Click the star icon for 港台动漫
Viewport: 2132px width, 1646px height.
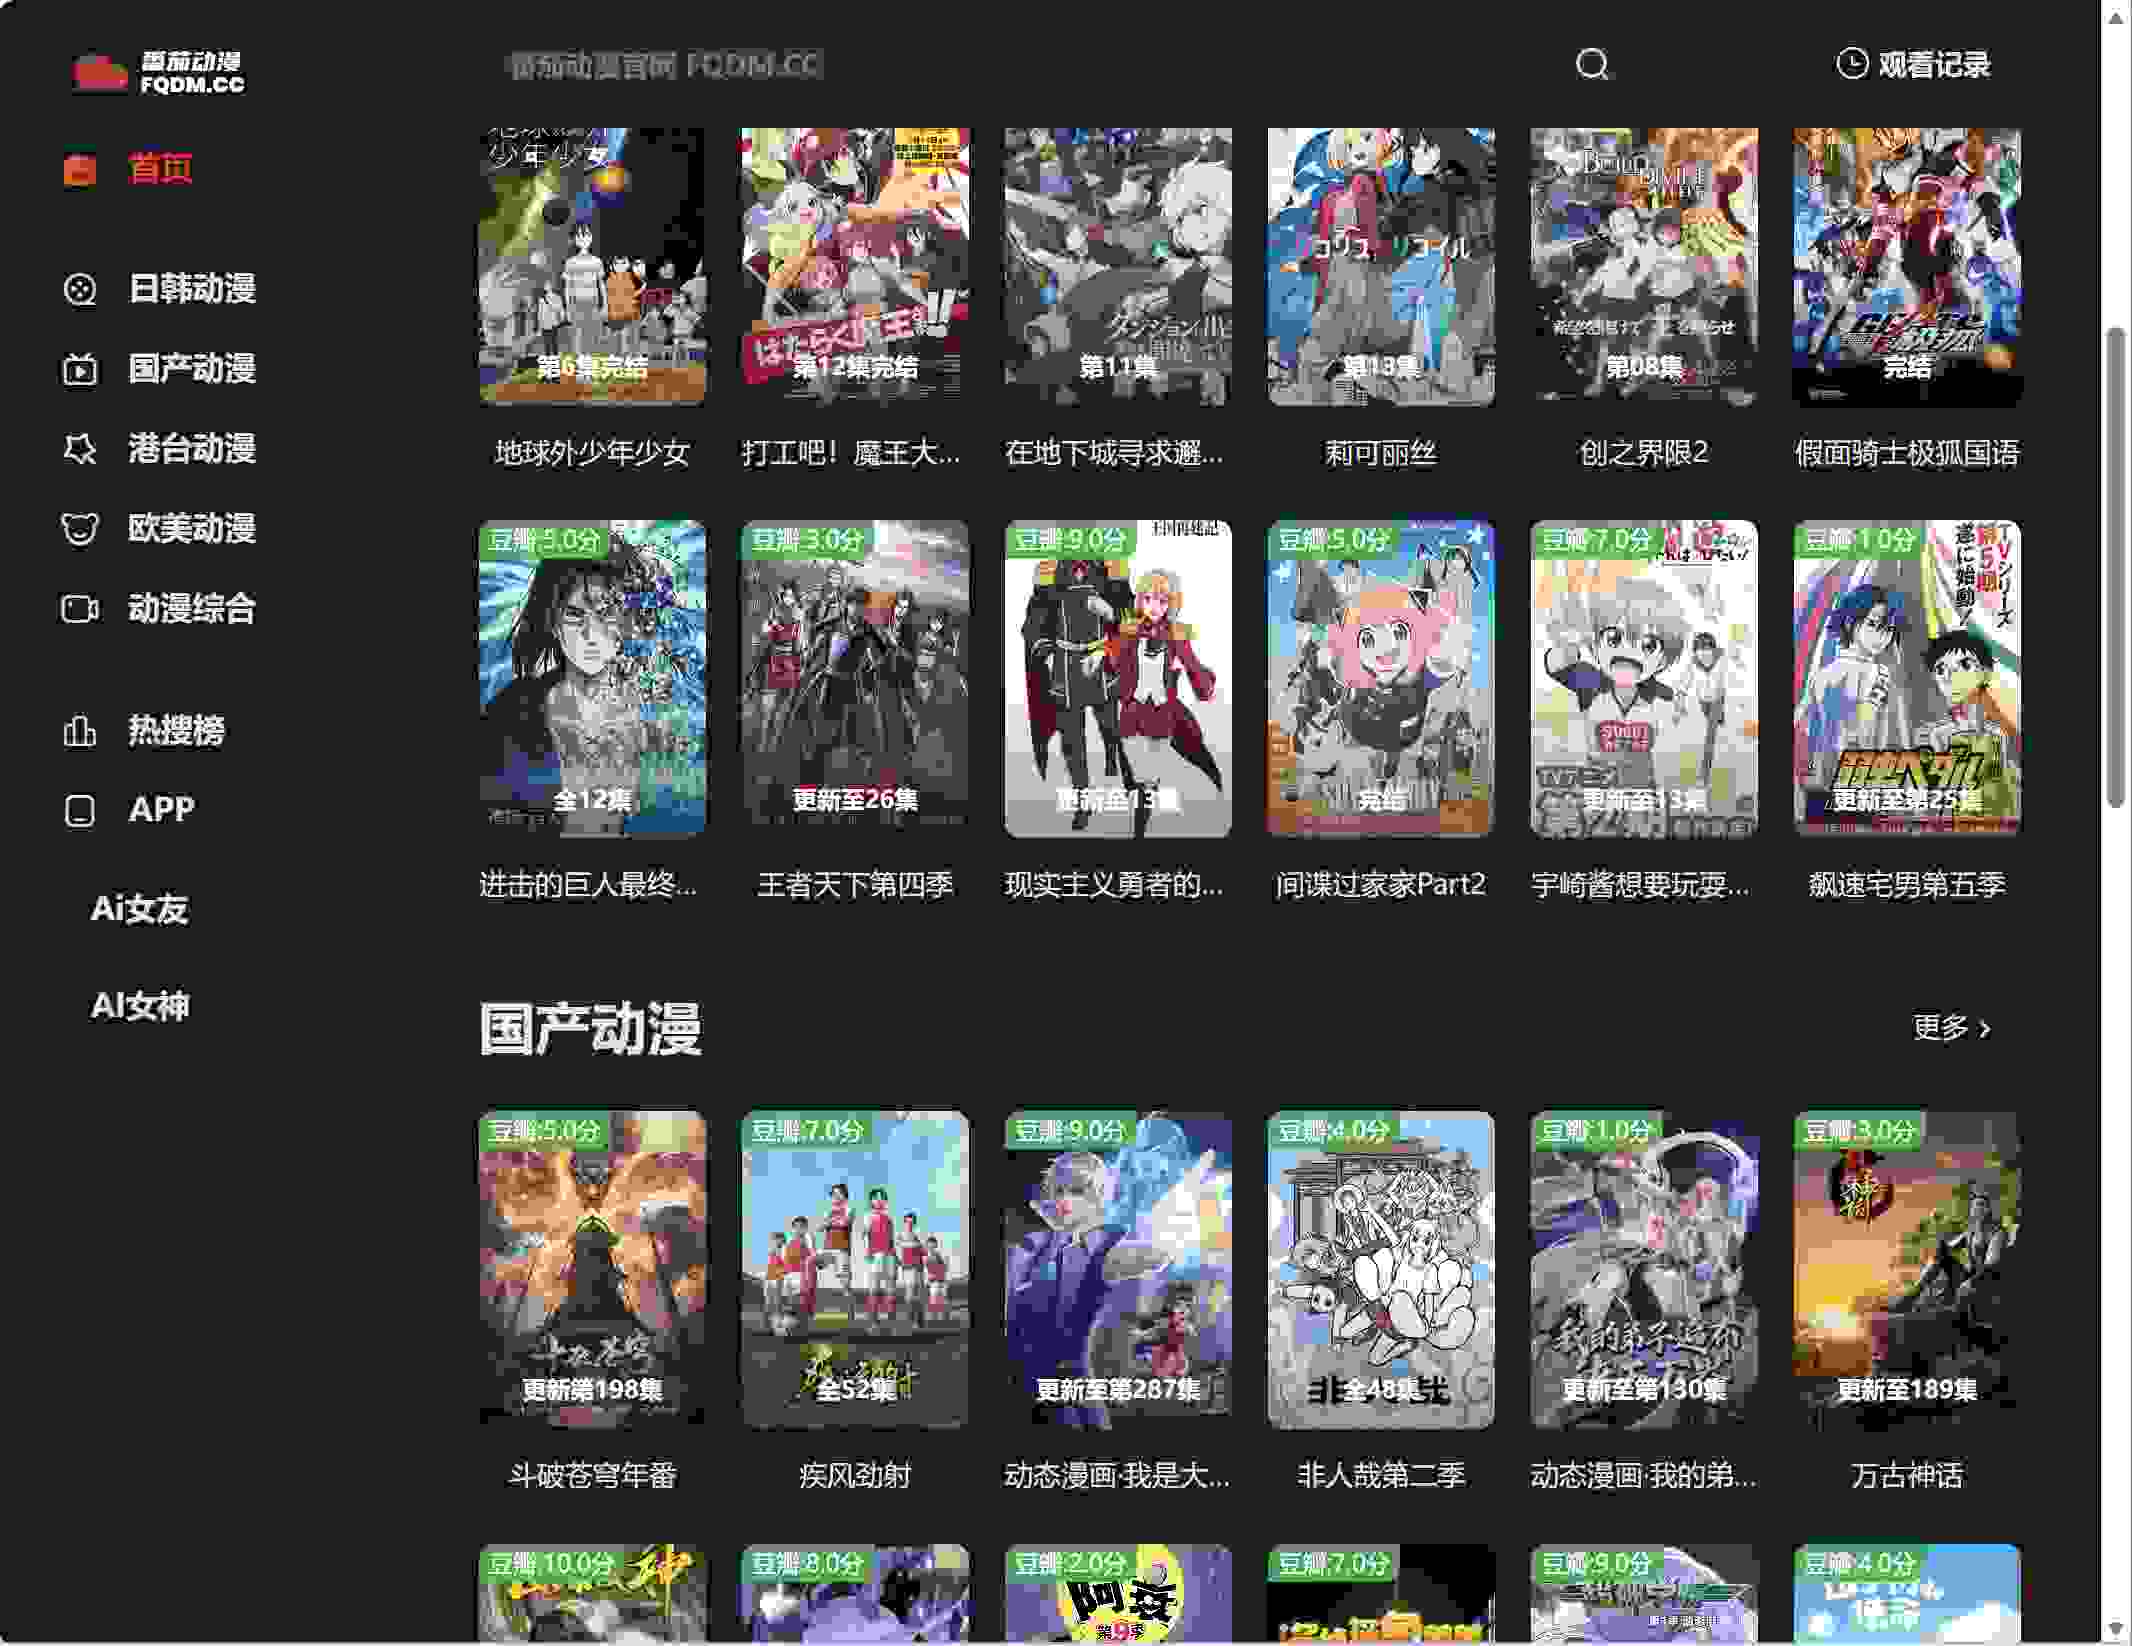(80, 449)
